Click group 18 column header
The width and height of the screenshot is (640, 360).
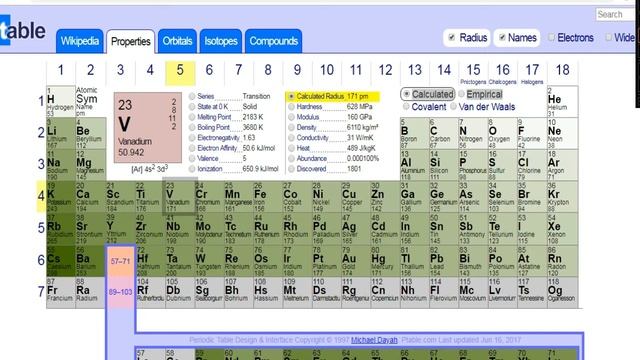click(563, 73)
